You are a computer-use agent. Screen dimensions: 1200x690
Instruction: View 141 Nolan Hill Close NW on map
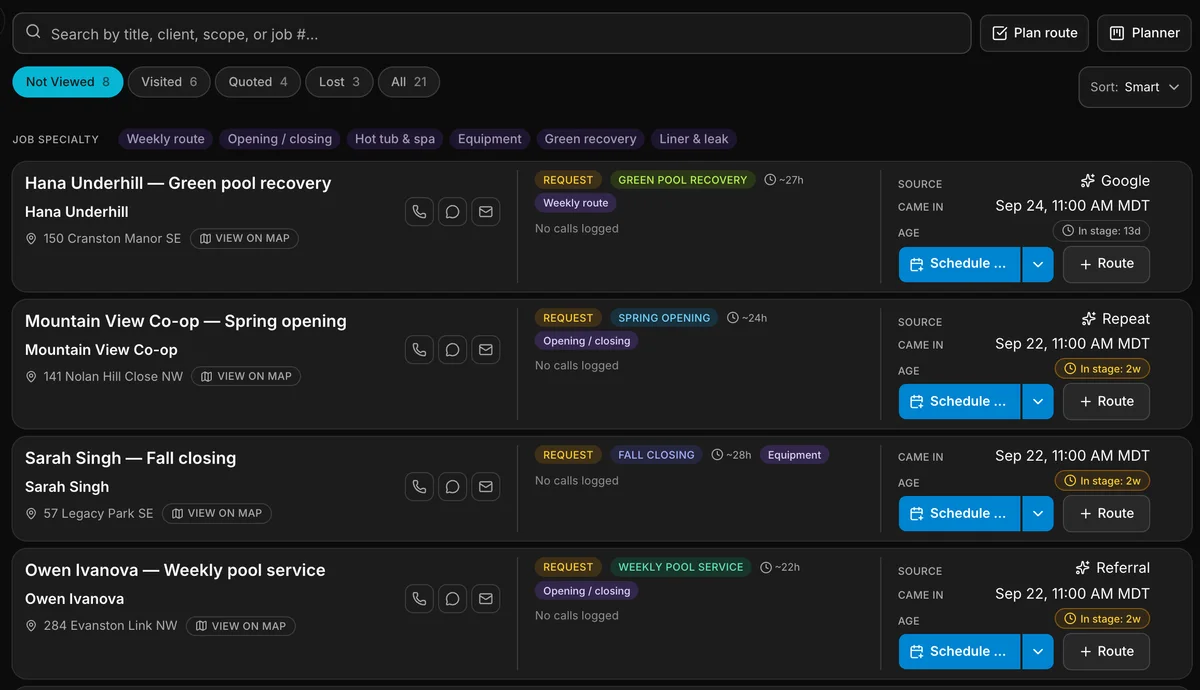tap(246, 376)
